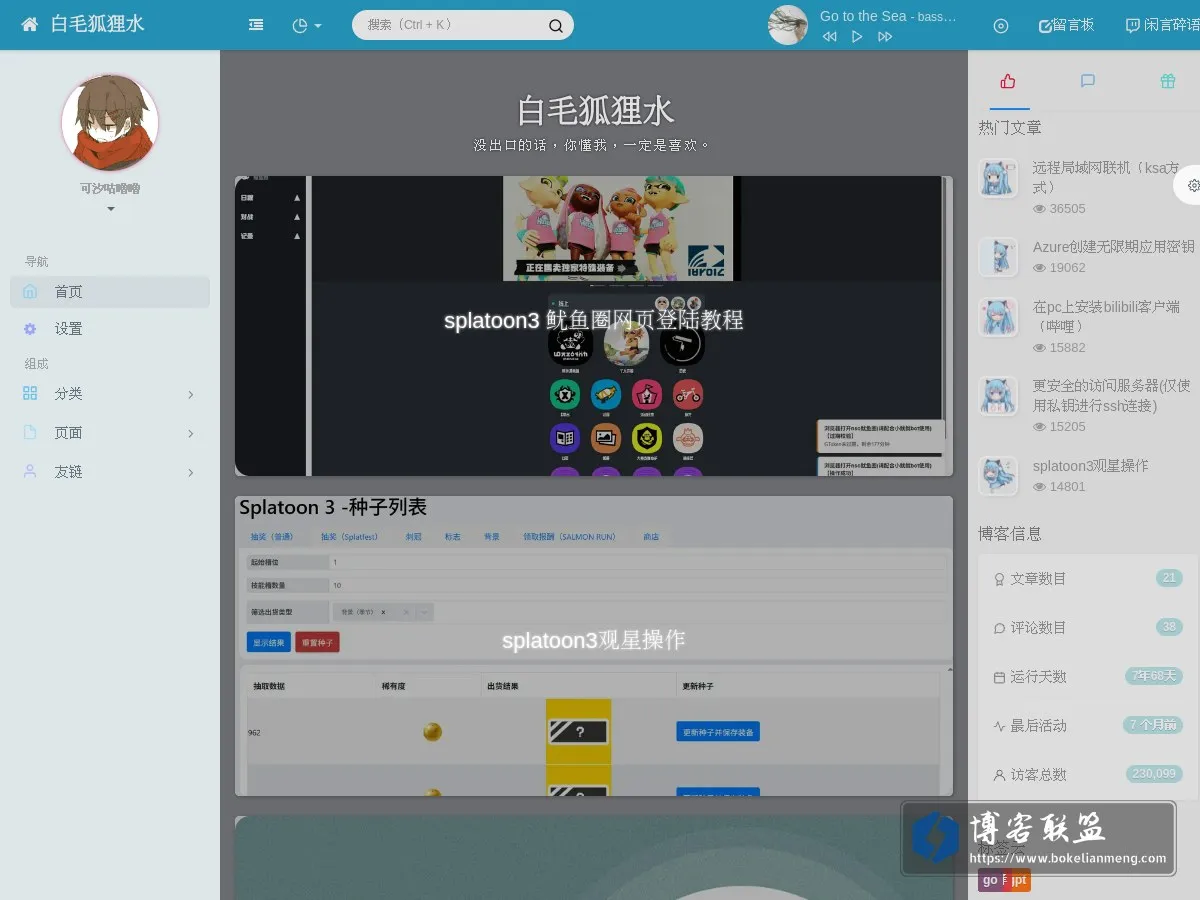Viewport: 1200px width, 900px height.
Task: Click the thumbnail beside 在pc上安装bilibili客户端
Action: click(998, 317)
